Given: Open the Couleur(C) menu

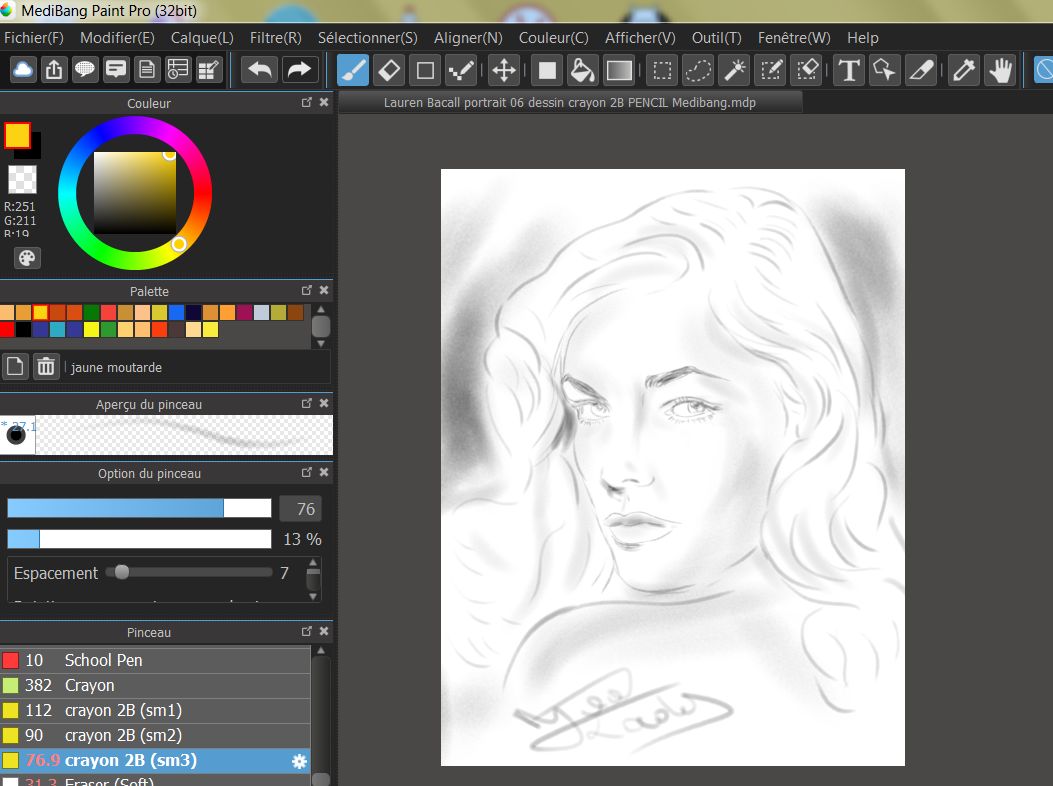Looking at the screenshot, I should point(553,38).
